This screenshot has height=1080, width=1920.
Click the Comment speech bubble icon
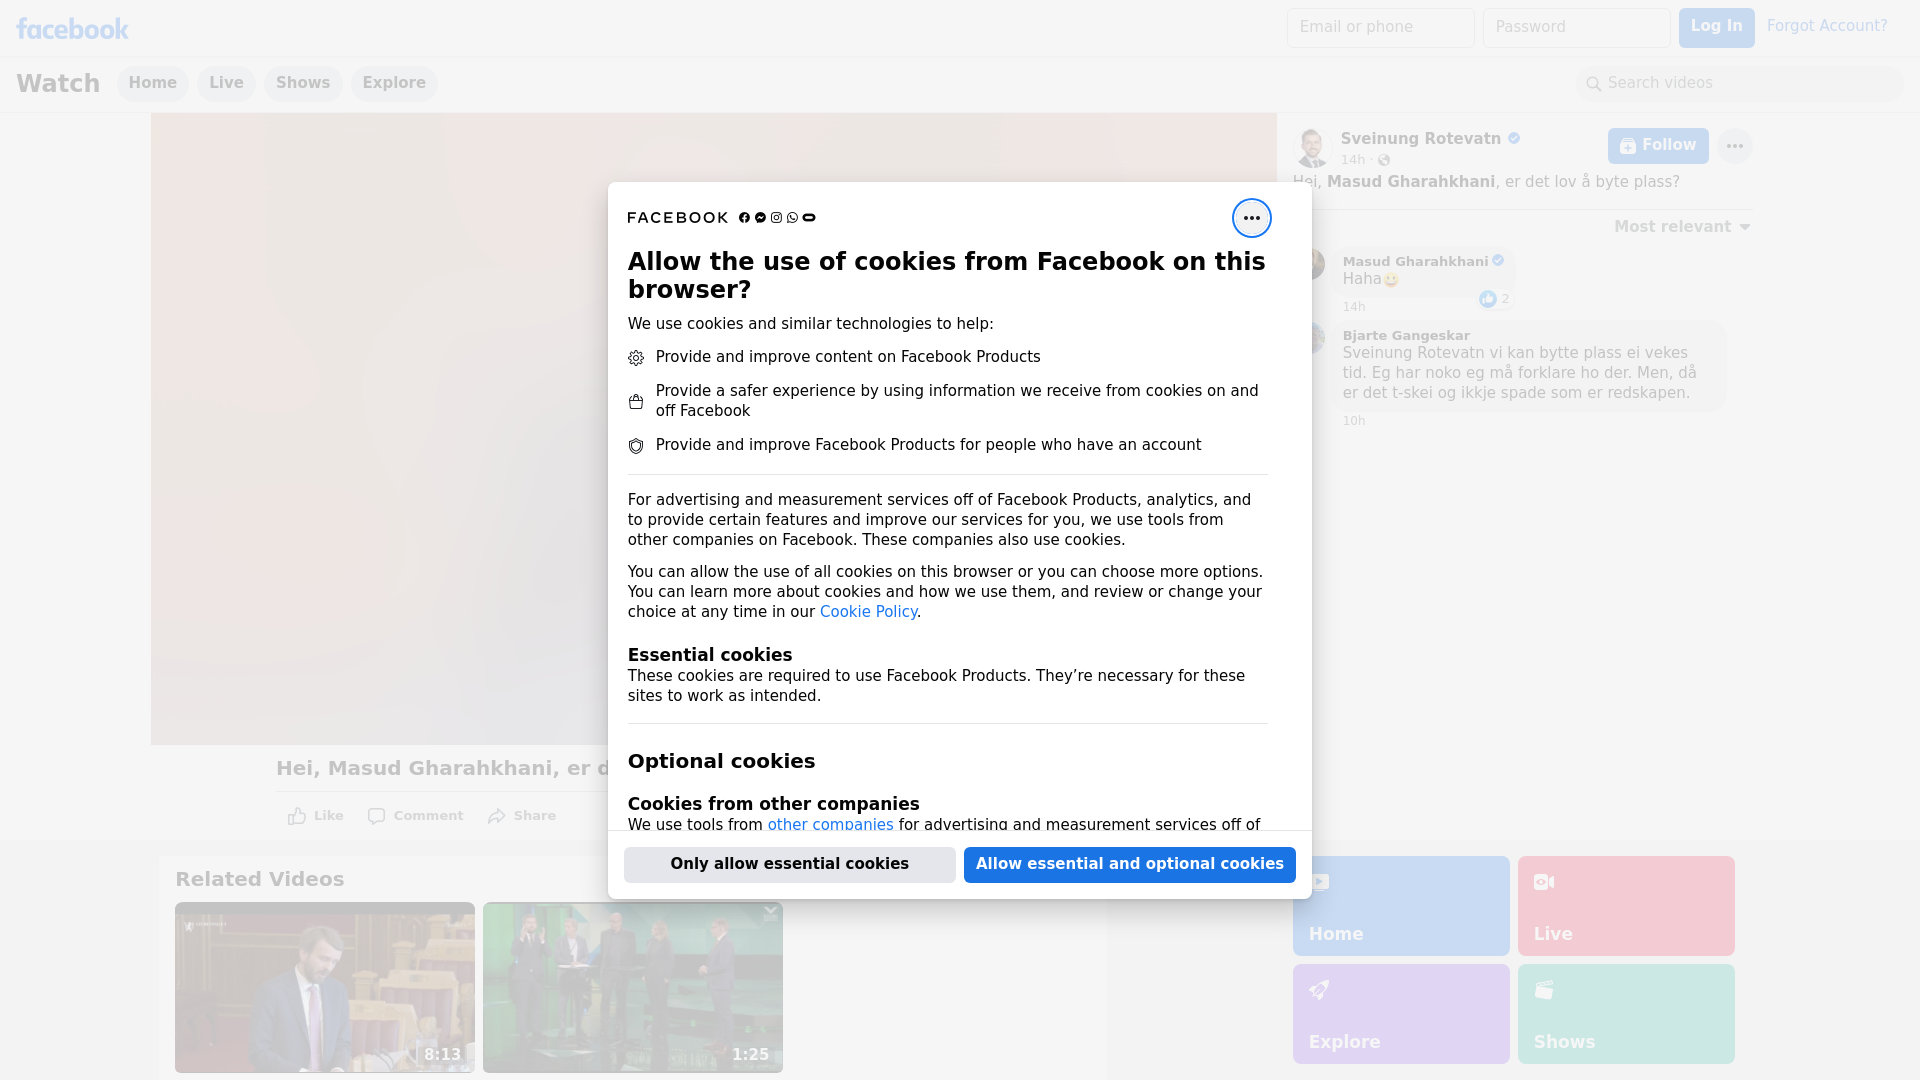[376, 816]
